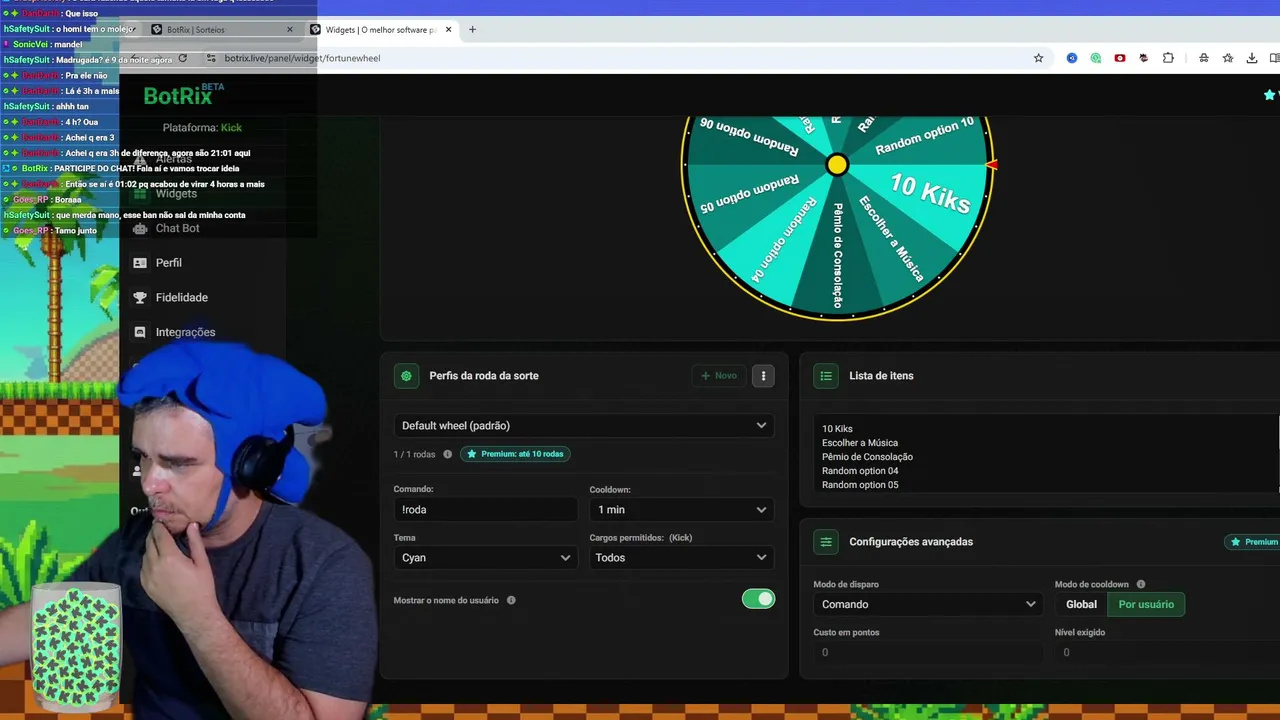Click the Lista de itens list icon
This screenshot has height=720, width=1280.
click(x=826, y=376)
